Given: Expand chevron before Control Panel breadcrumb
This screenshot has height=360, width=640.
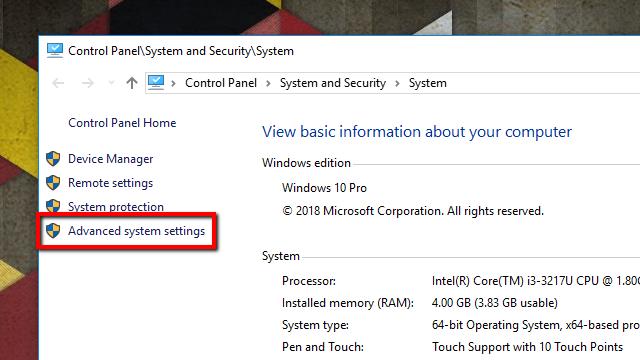Looking at the screenshot, I should click(x=173, y=83).
